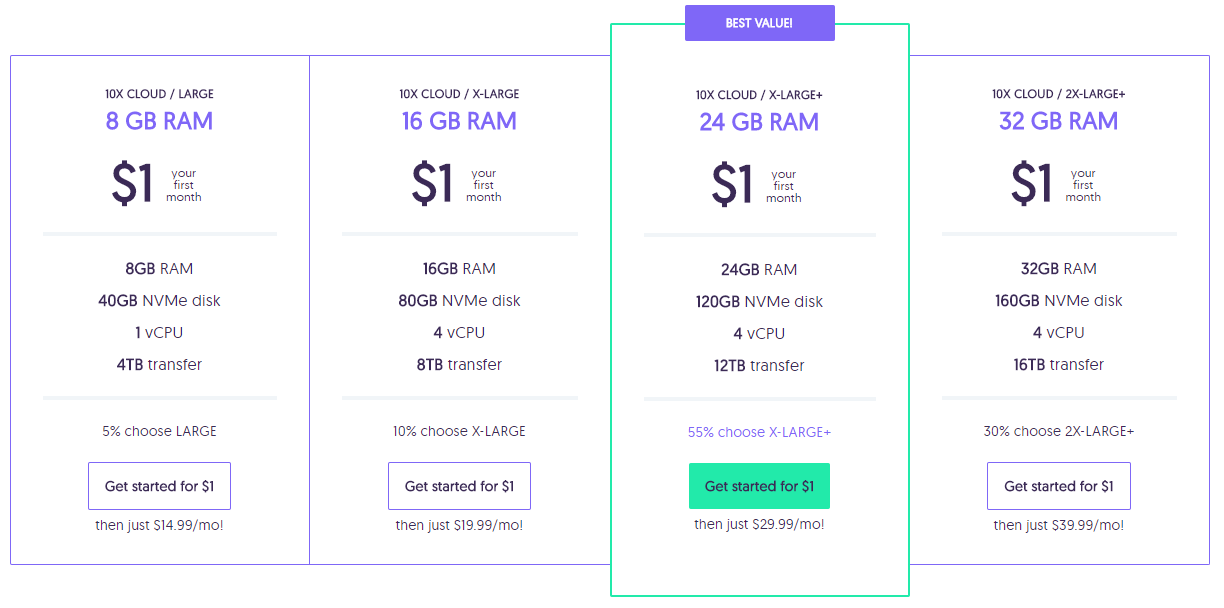Screen dimensions: 1224x608
Task: Click the $1 price in LARGE plan
Action: (133, 184)
